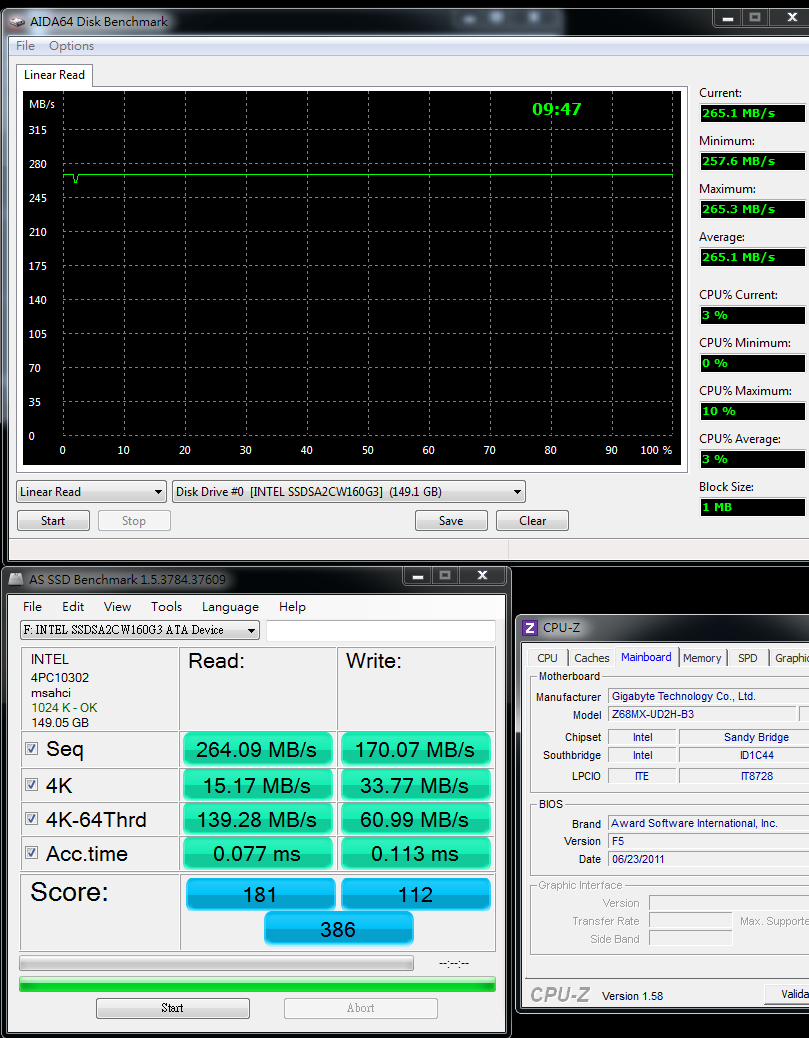This screenshot has height=1038, width=809.
Task: Close the AIDA64 Disk Benchmark window
Action: click(791, 18)
